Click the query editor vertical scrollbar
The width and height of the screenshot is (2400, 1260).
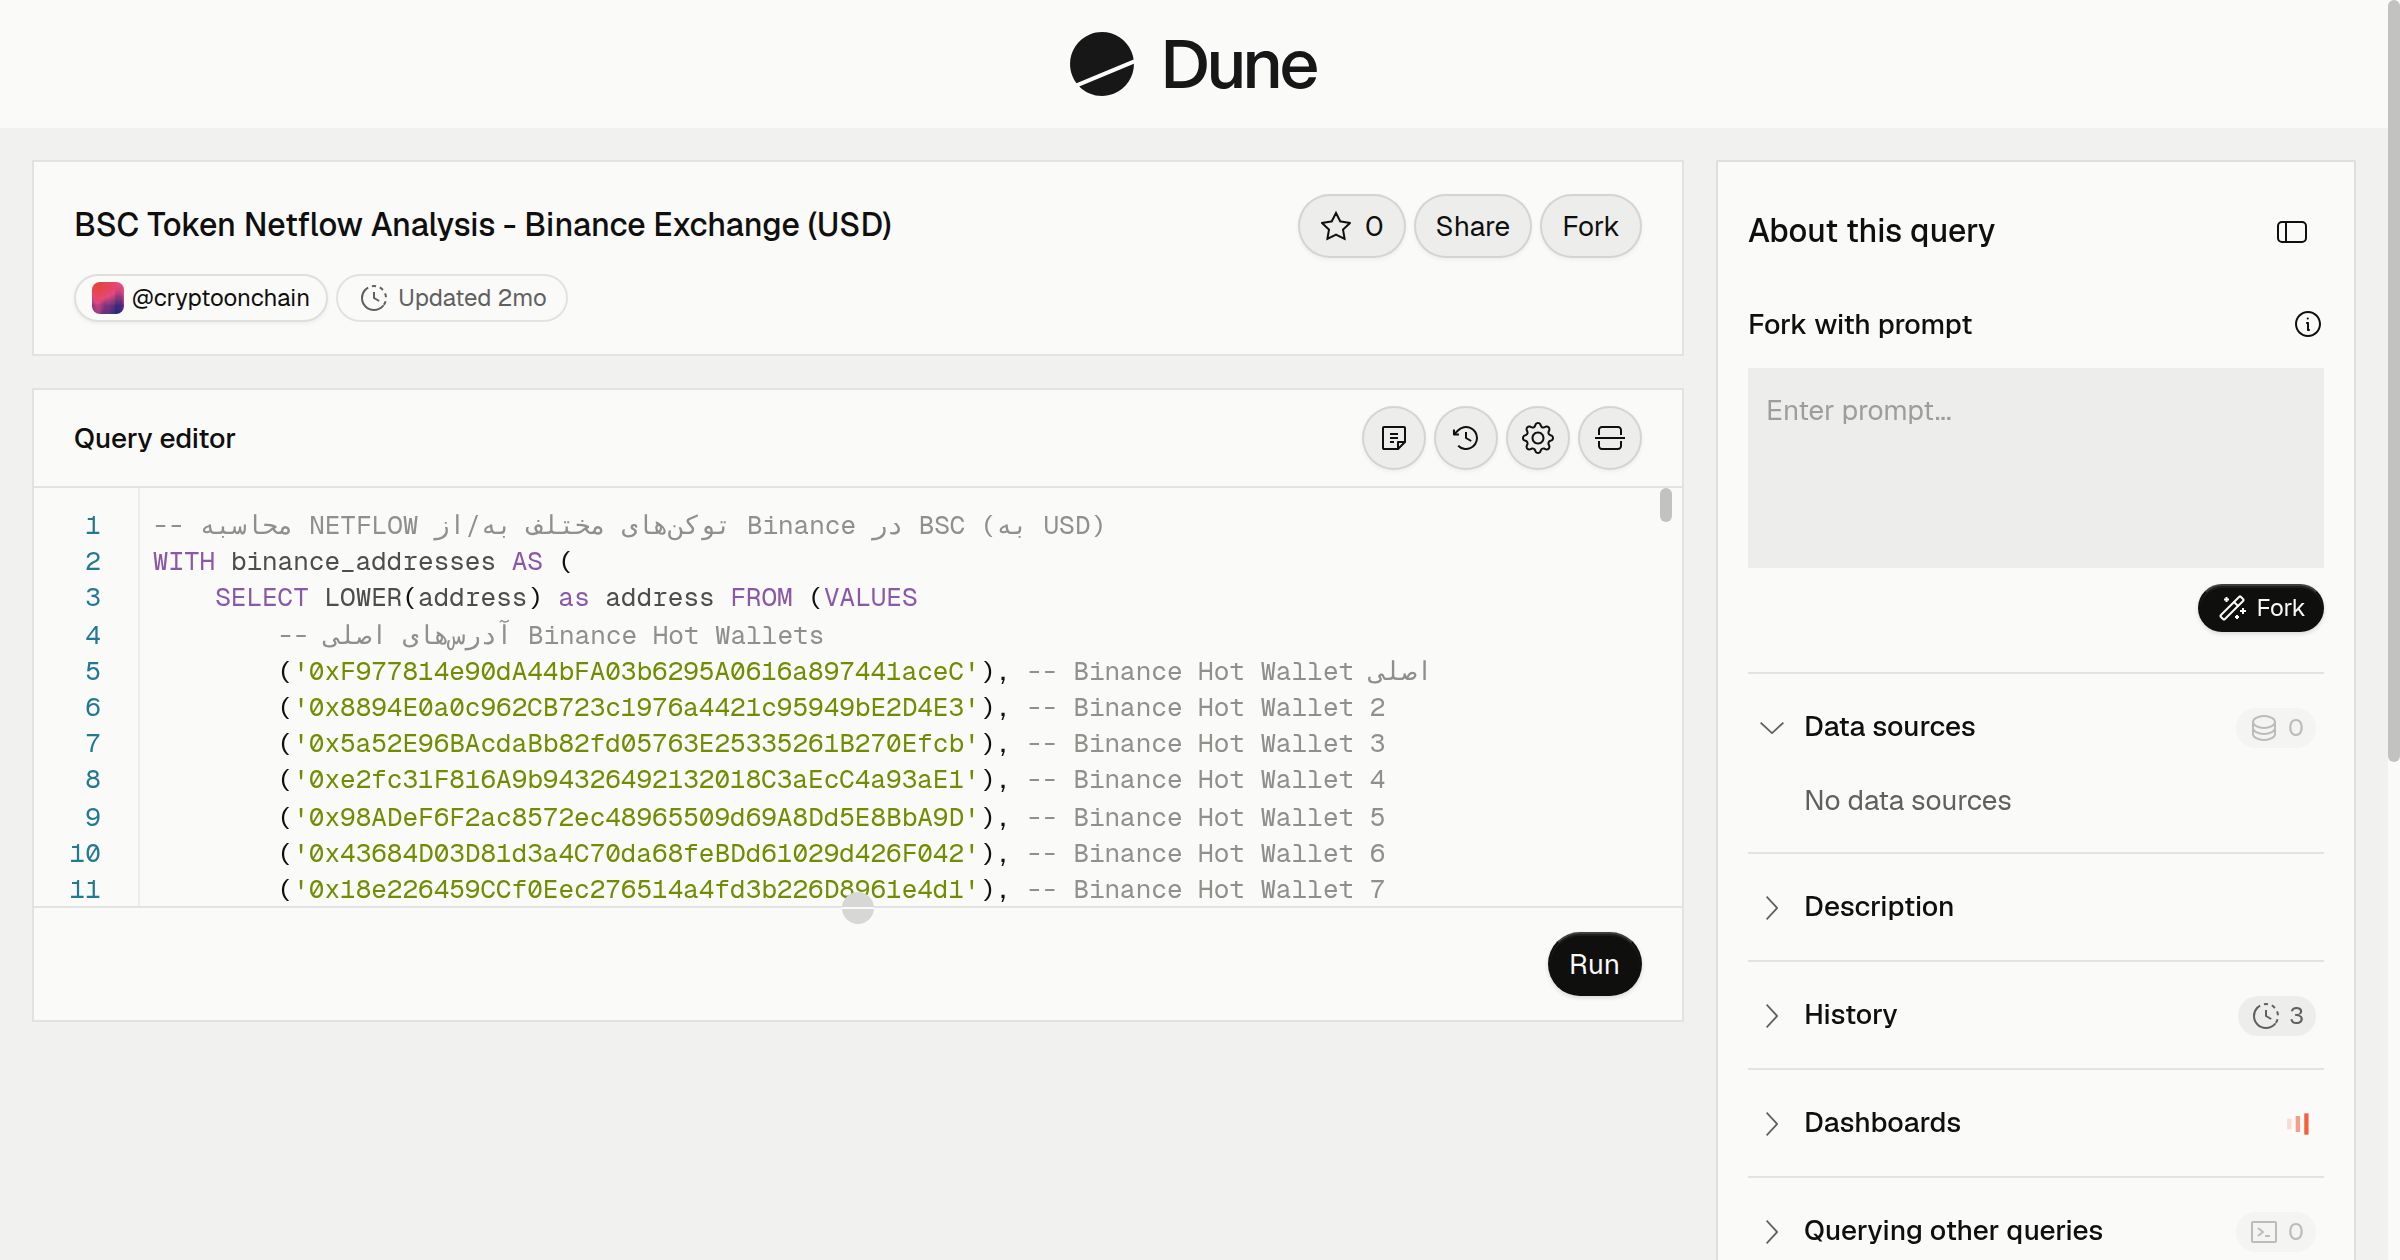coord(1665,505)
